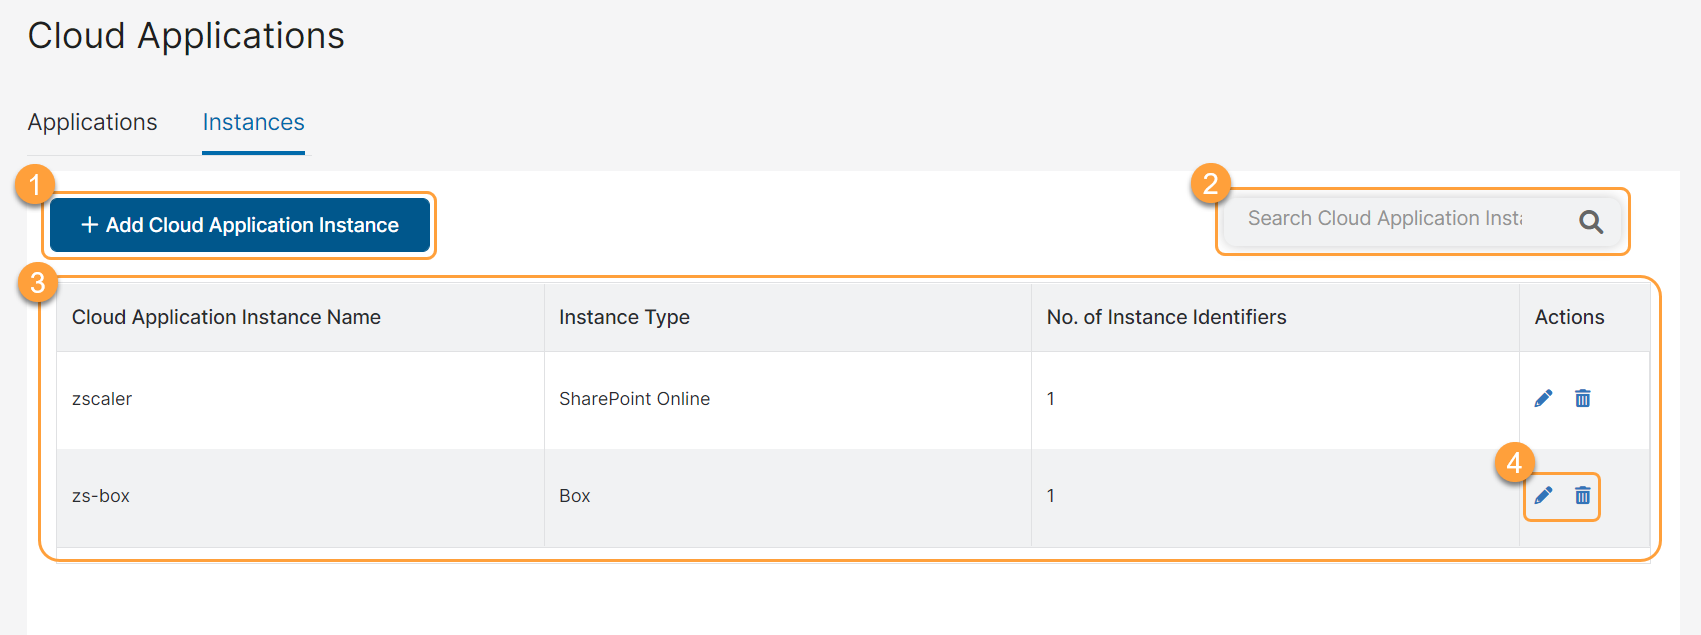This screenshot has height=635, width=1701.
Task: Click the orange callout badge numbered 3
Action: click(38, 283)
